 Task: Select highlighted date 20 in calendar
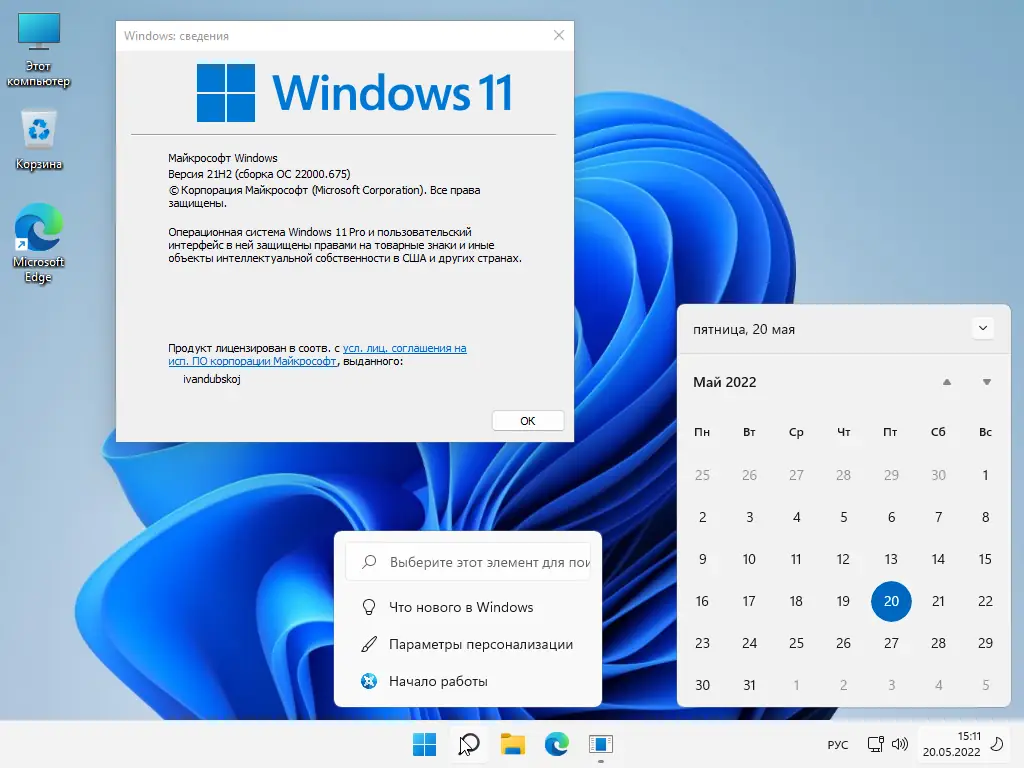(x=891, y=601)
